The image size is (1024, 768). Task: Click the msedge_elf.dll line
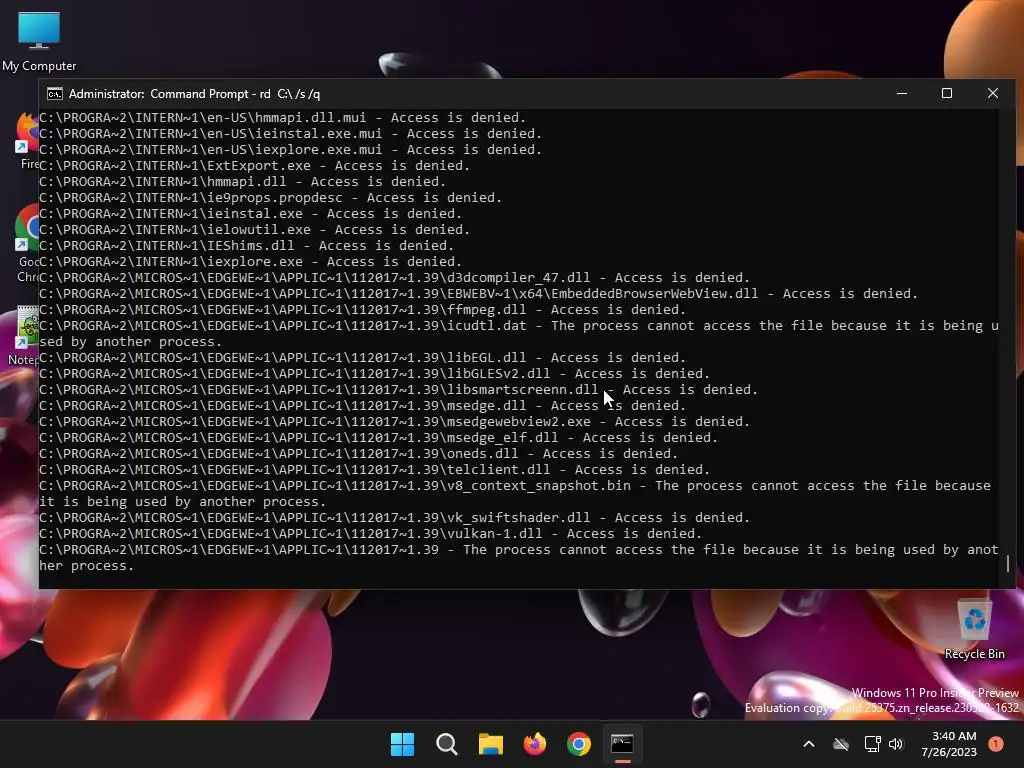[379, 438]
